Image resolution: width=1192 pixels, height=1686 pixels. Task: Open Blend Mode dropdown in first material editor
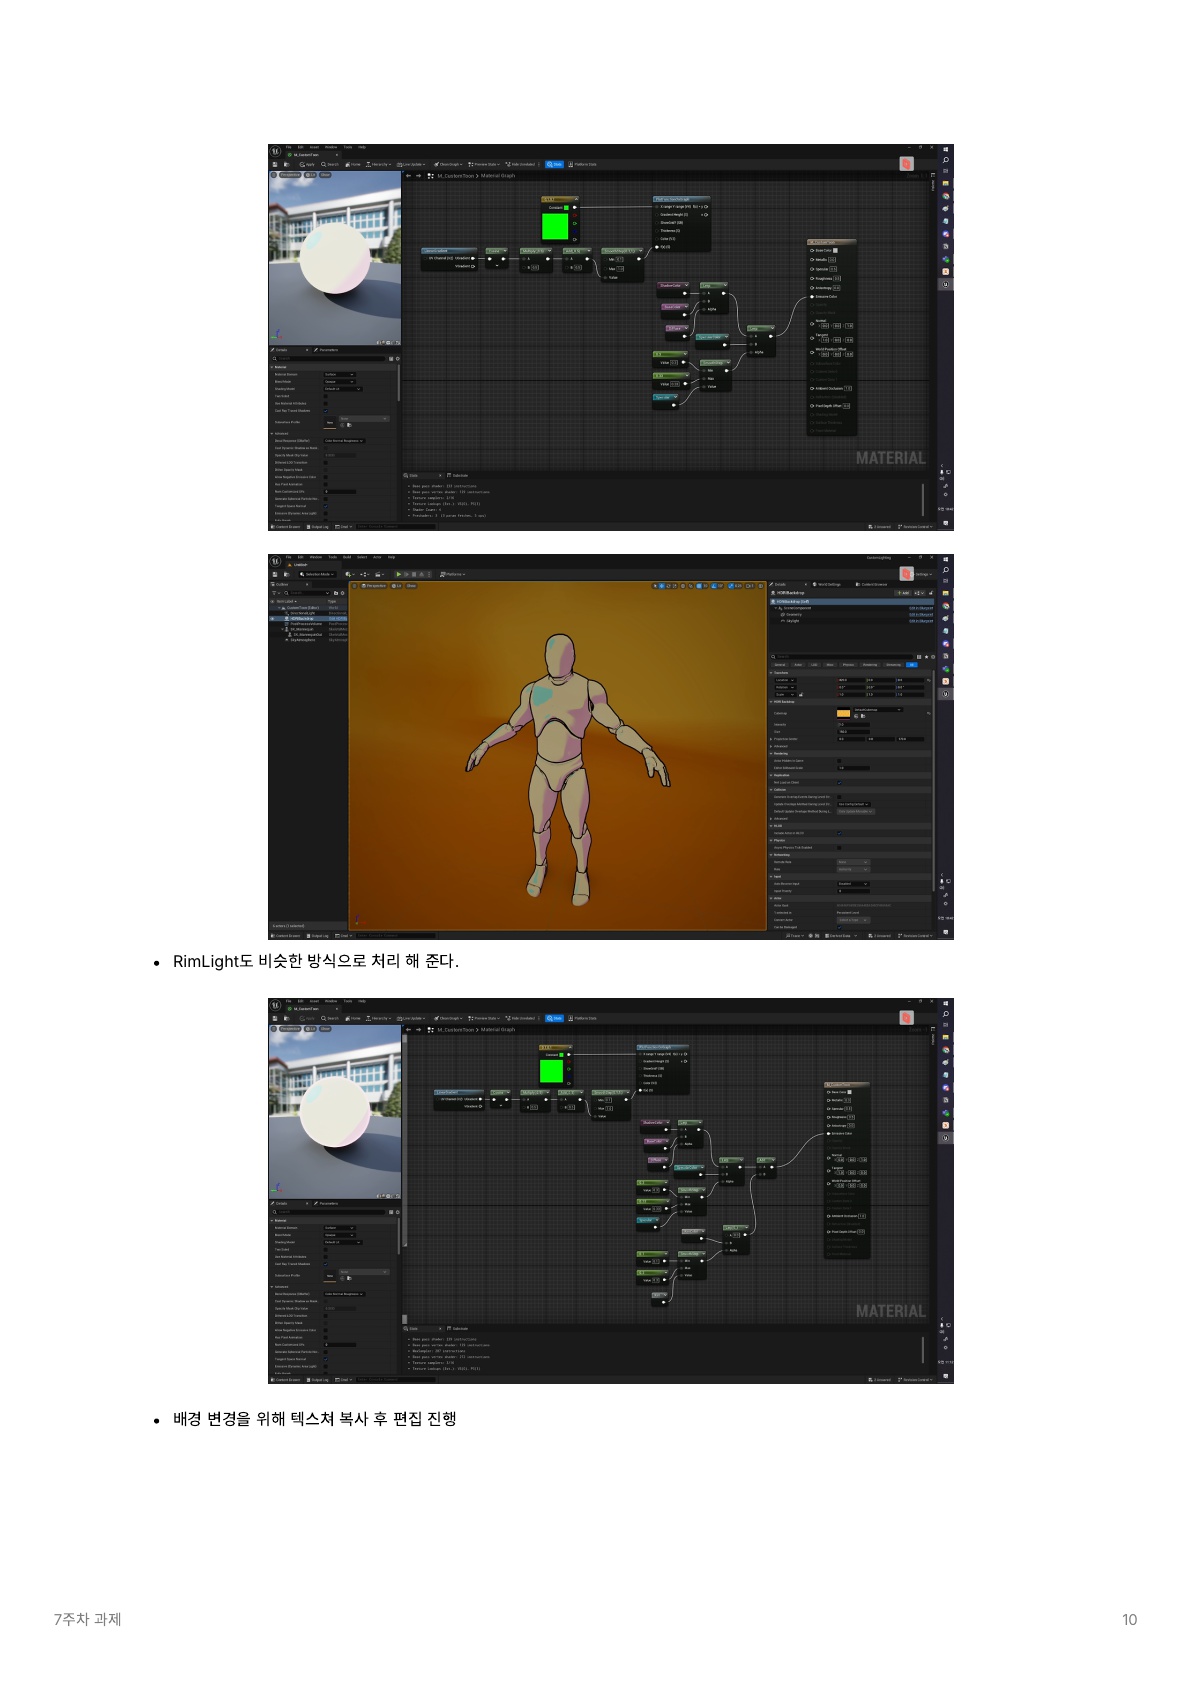pyautogui.click(x=339, y=382)
